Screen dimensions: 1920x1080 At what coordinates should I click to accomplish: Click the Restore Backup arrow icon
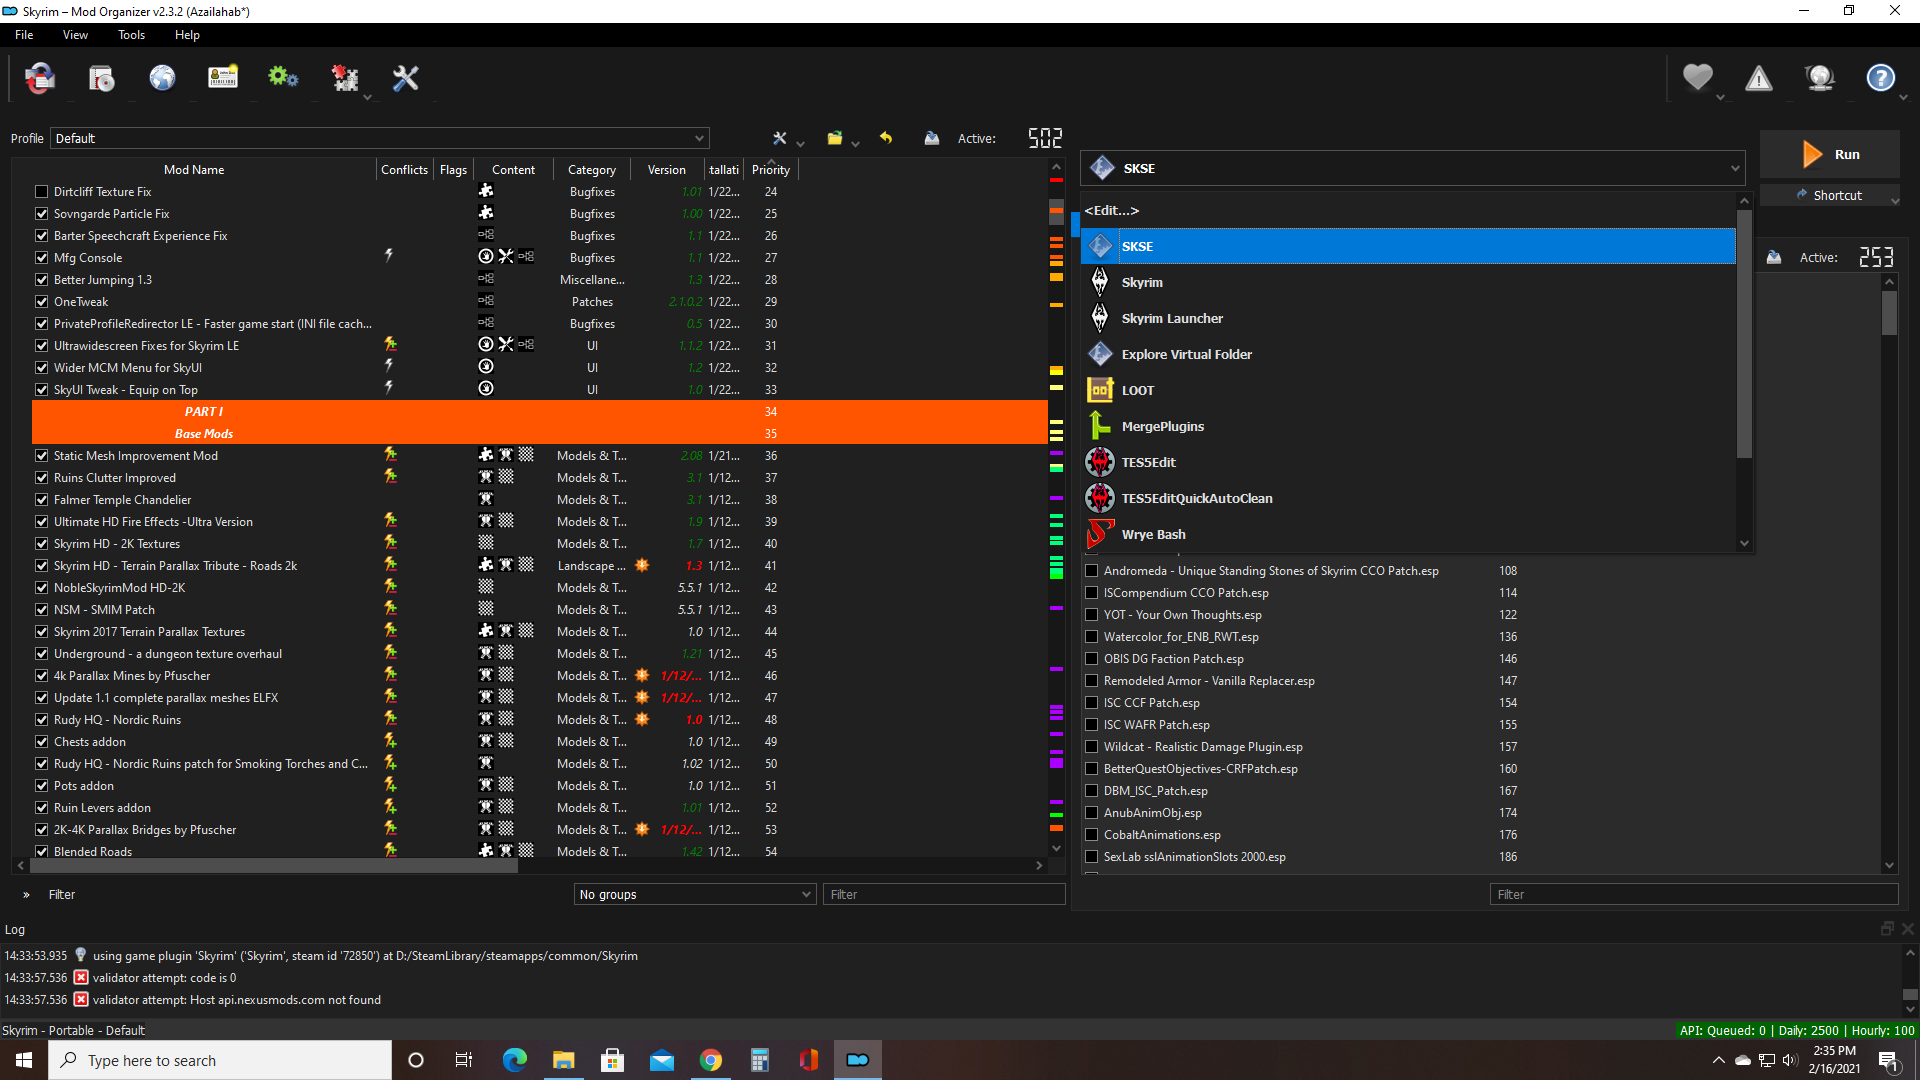click(x=886, y=138)
